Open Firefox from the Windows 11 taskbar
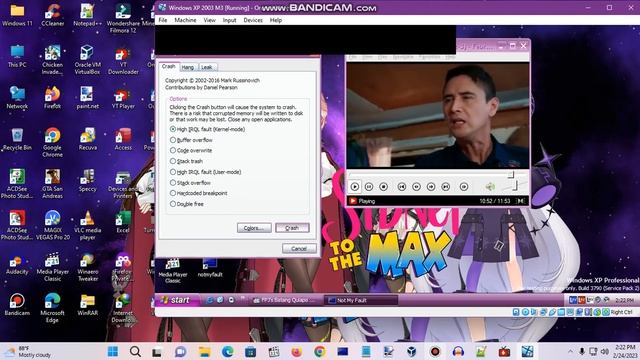 point(296,351)
